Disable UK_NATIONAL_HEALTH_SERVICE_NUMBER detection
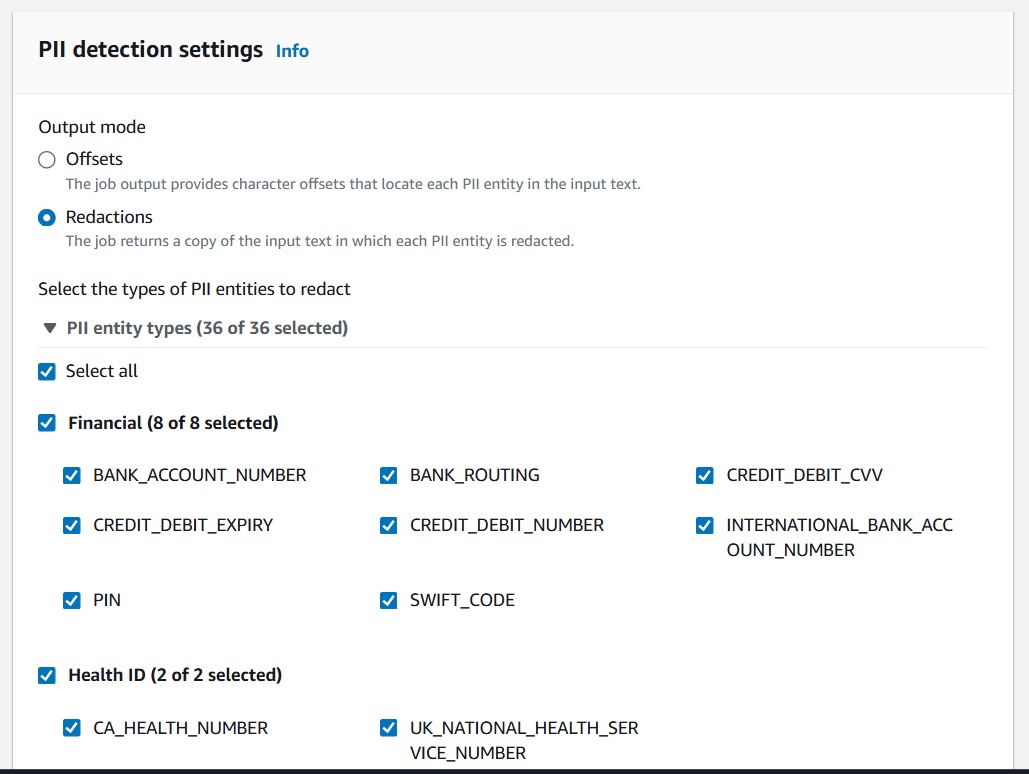 tap(388, 728)
